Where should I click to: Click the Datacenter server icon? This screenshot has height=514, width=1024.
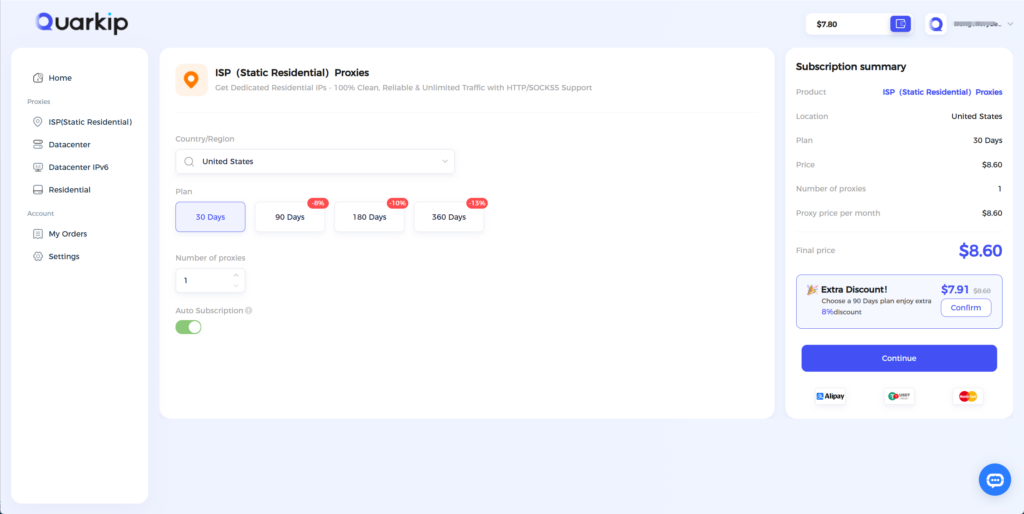(x=38, y=144)
